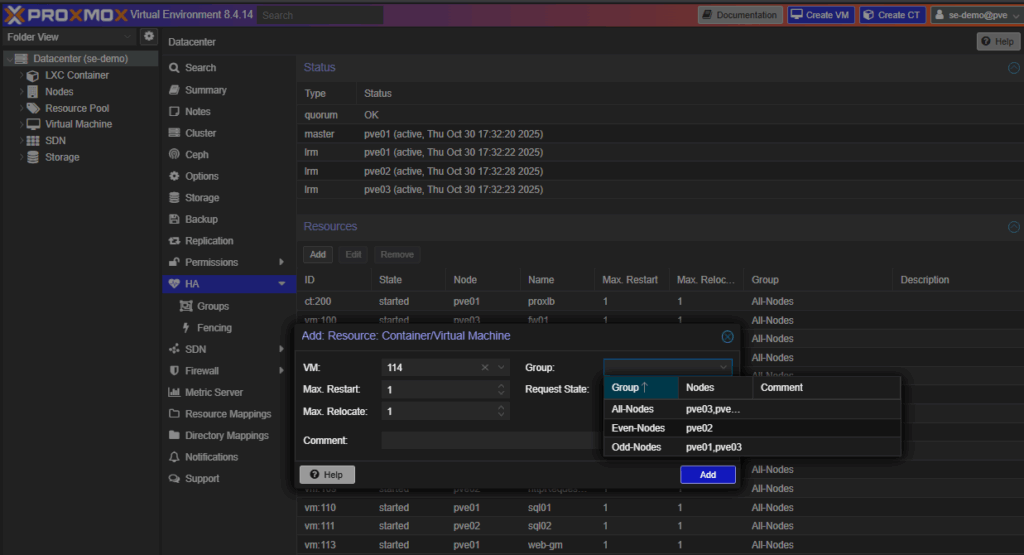This screenshot has height=555, width=1024.
Task: Click the Fencing bolt icon
Action: pos(186,328)
